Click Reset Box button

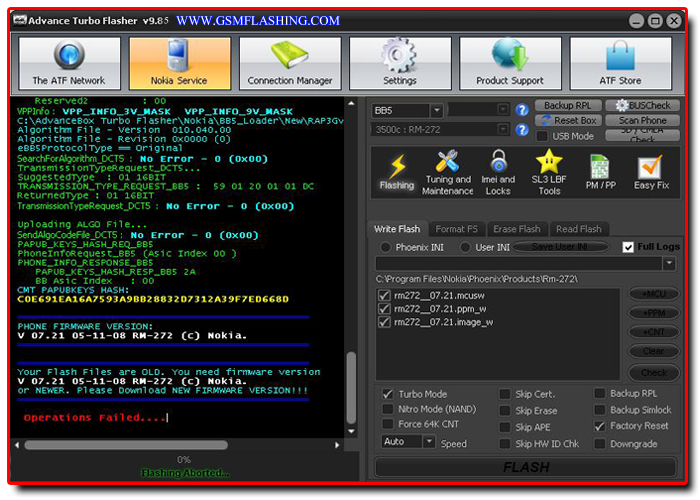point(568,121)
